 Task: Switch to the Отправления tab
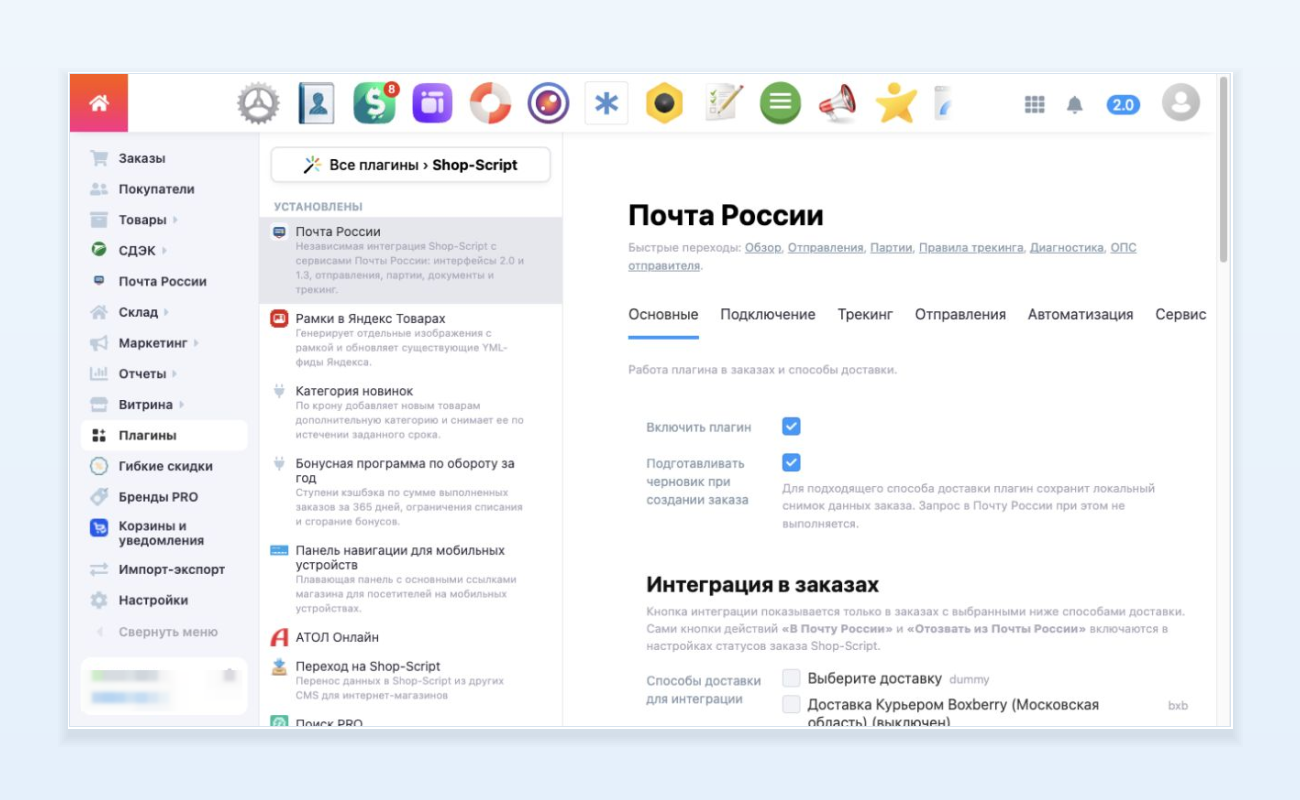pos(960,314)
